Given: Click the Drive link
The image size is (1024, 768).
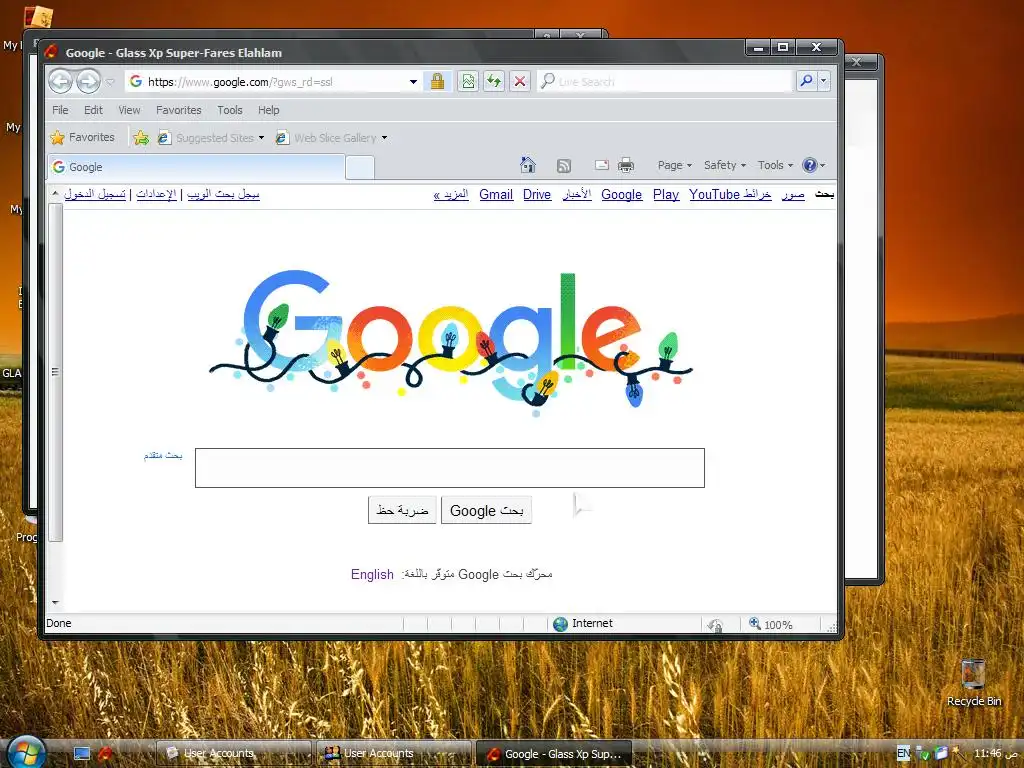Looking at the screenshot, I should click(537, 195).
